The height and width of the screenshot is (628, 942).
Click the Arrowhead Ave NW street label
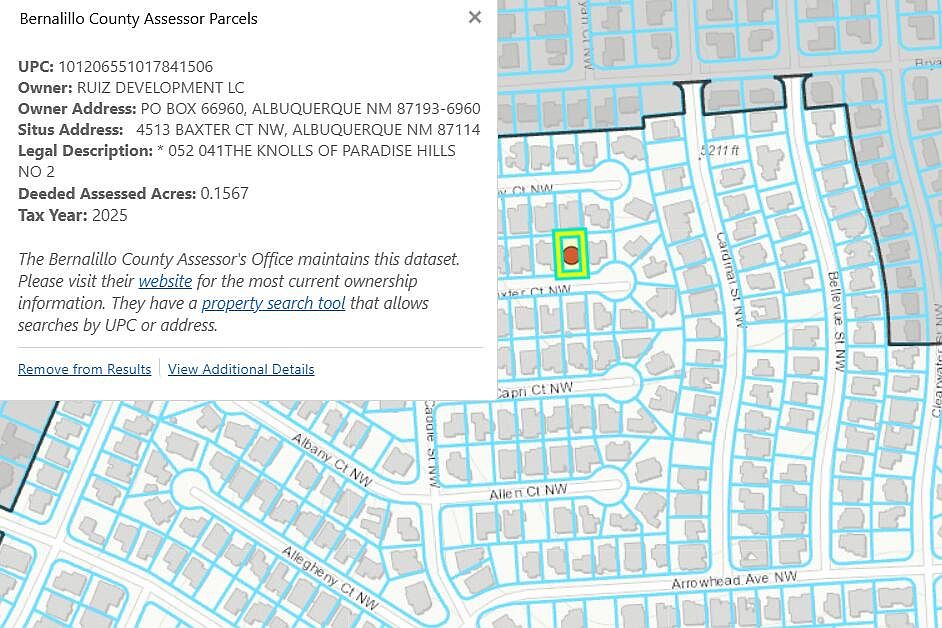coord(734,580)
